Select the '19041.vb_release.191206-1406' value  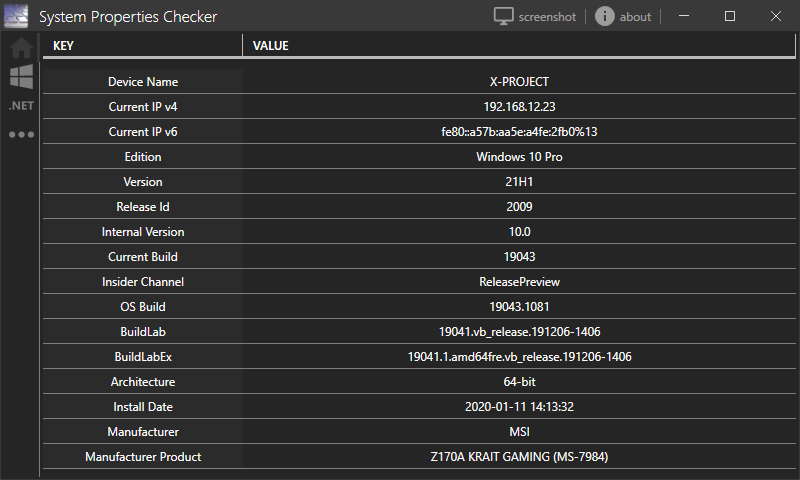(519, 332)
